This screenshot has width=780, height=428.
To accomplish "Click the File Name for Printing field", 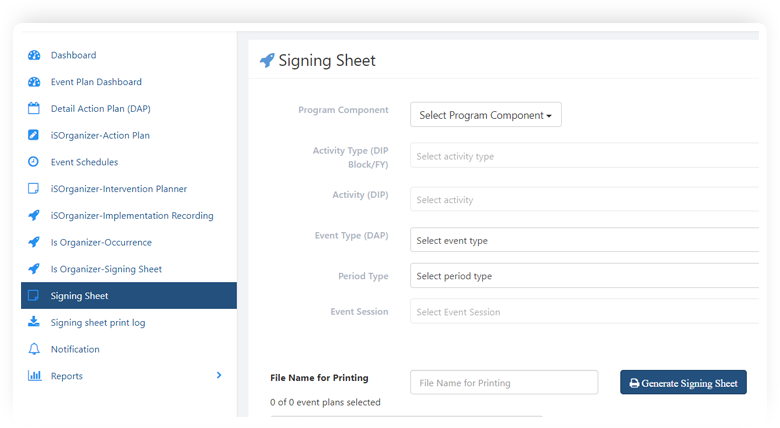I will click(x=504, y=383).
